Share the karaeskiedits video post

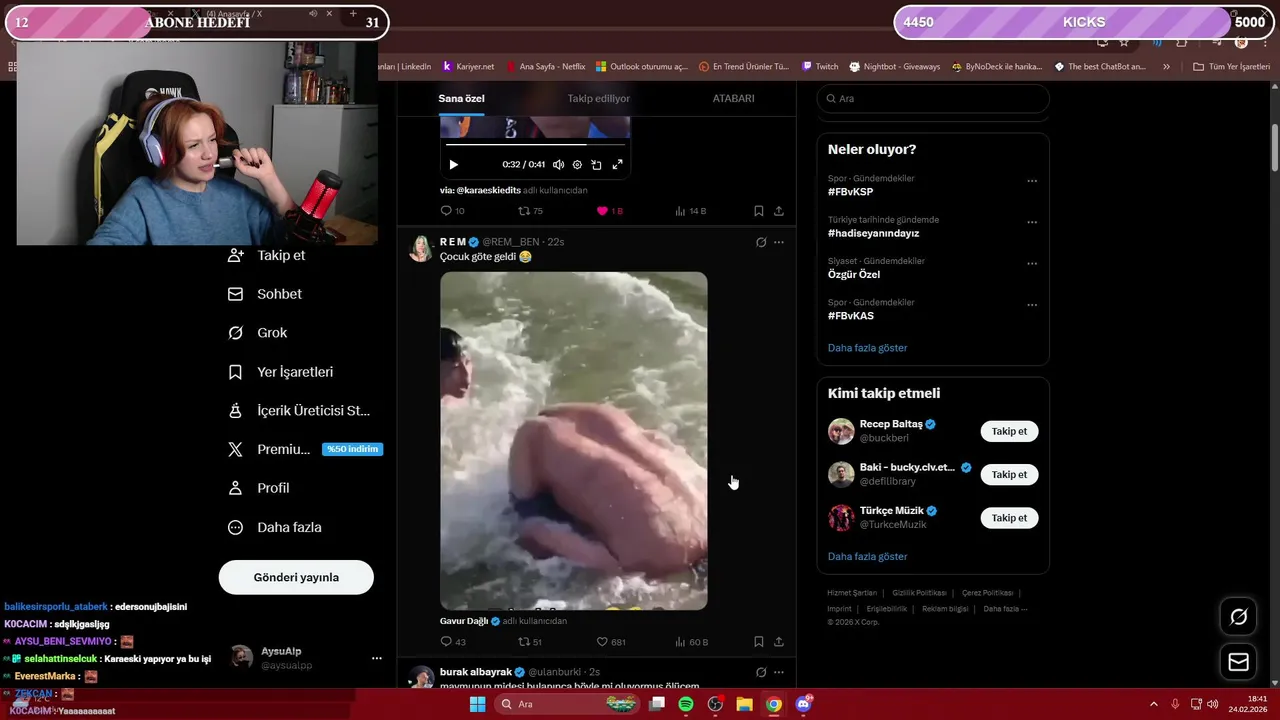(x=779, y=211)
